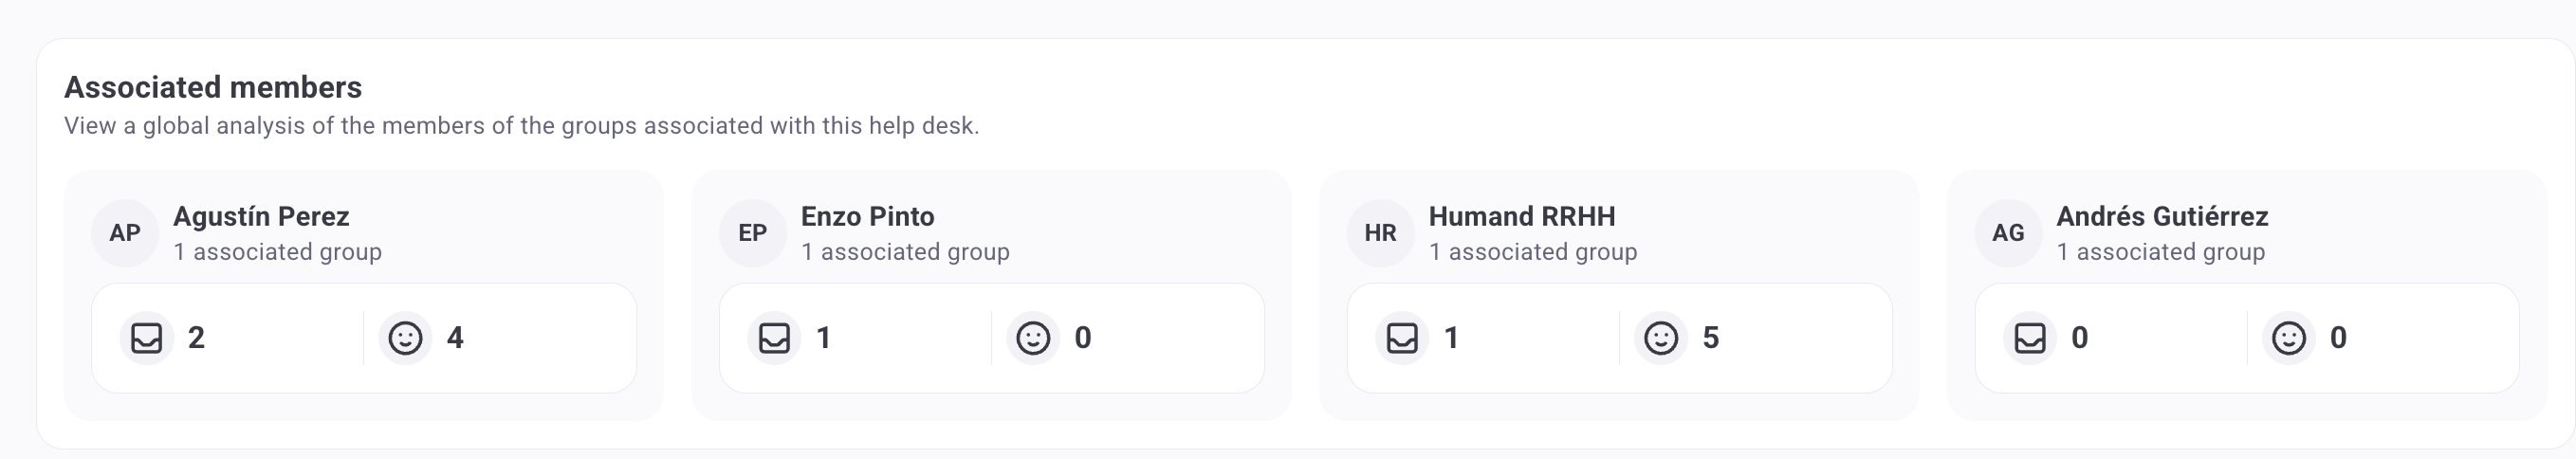Click Humand RRHH's inbox tickets icon
The width and height of the screenshot is (2576, 459).
[1402, 338]
